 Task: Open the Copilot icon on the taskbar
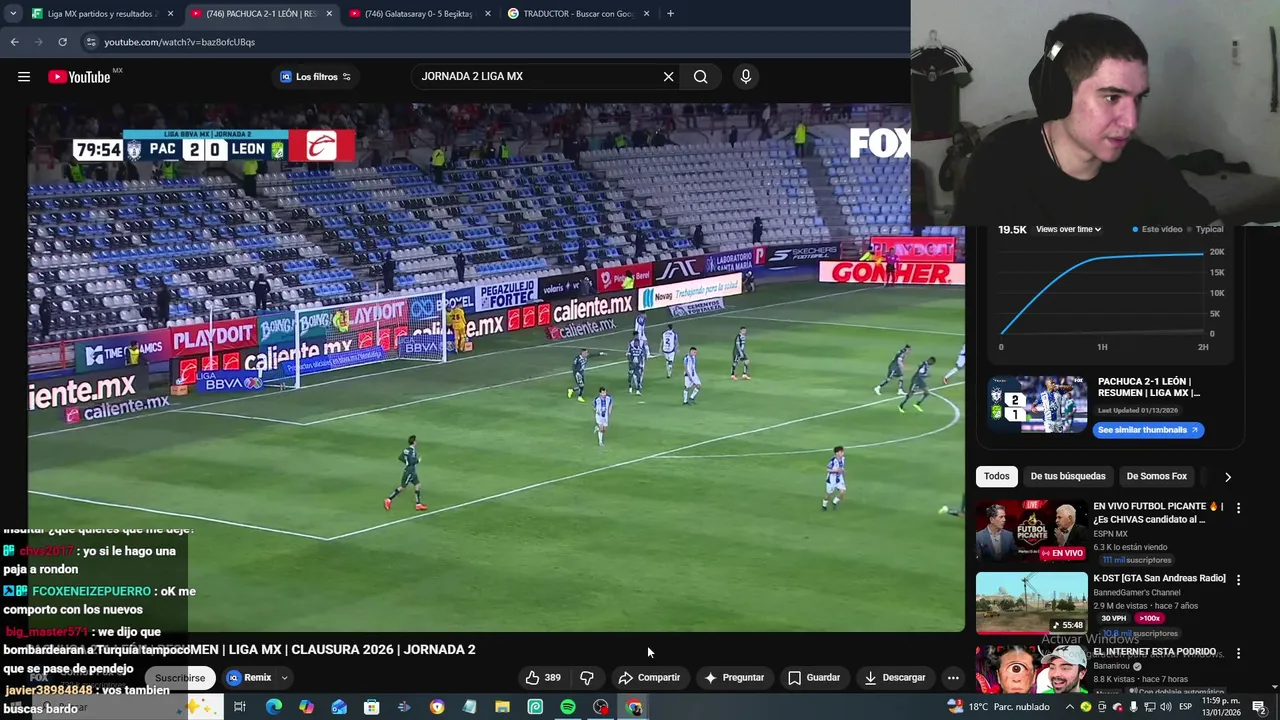(306, 707)
